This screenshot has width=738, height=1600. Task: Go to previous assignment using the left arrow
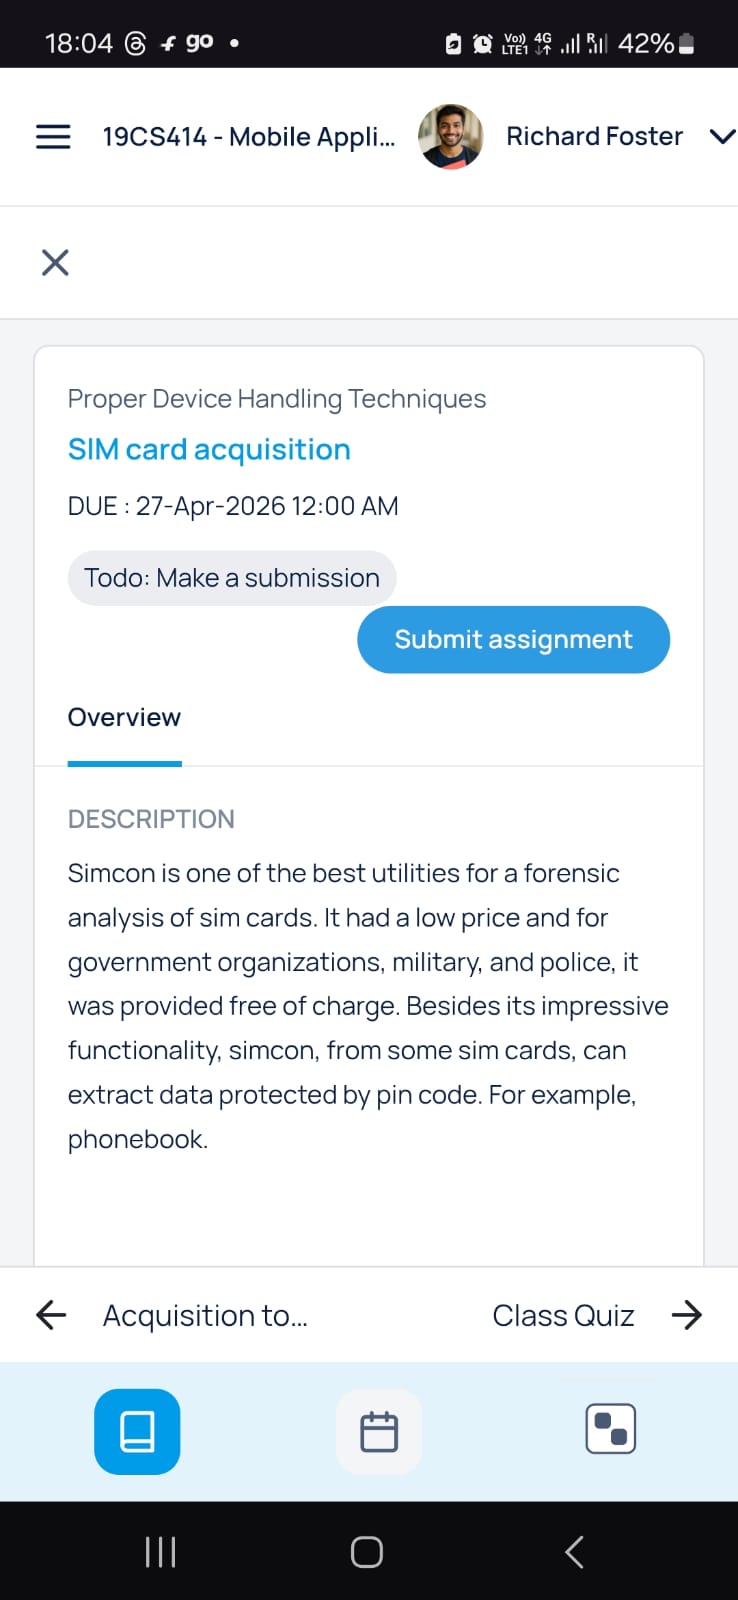click(x=49, y=1315)
